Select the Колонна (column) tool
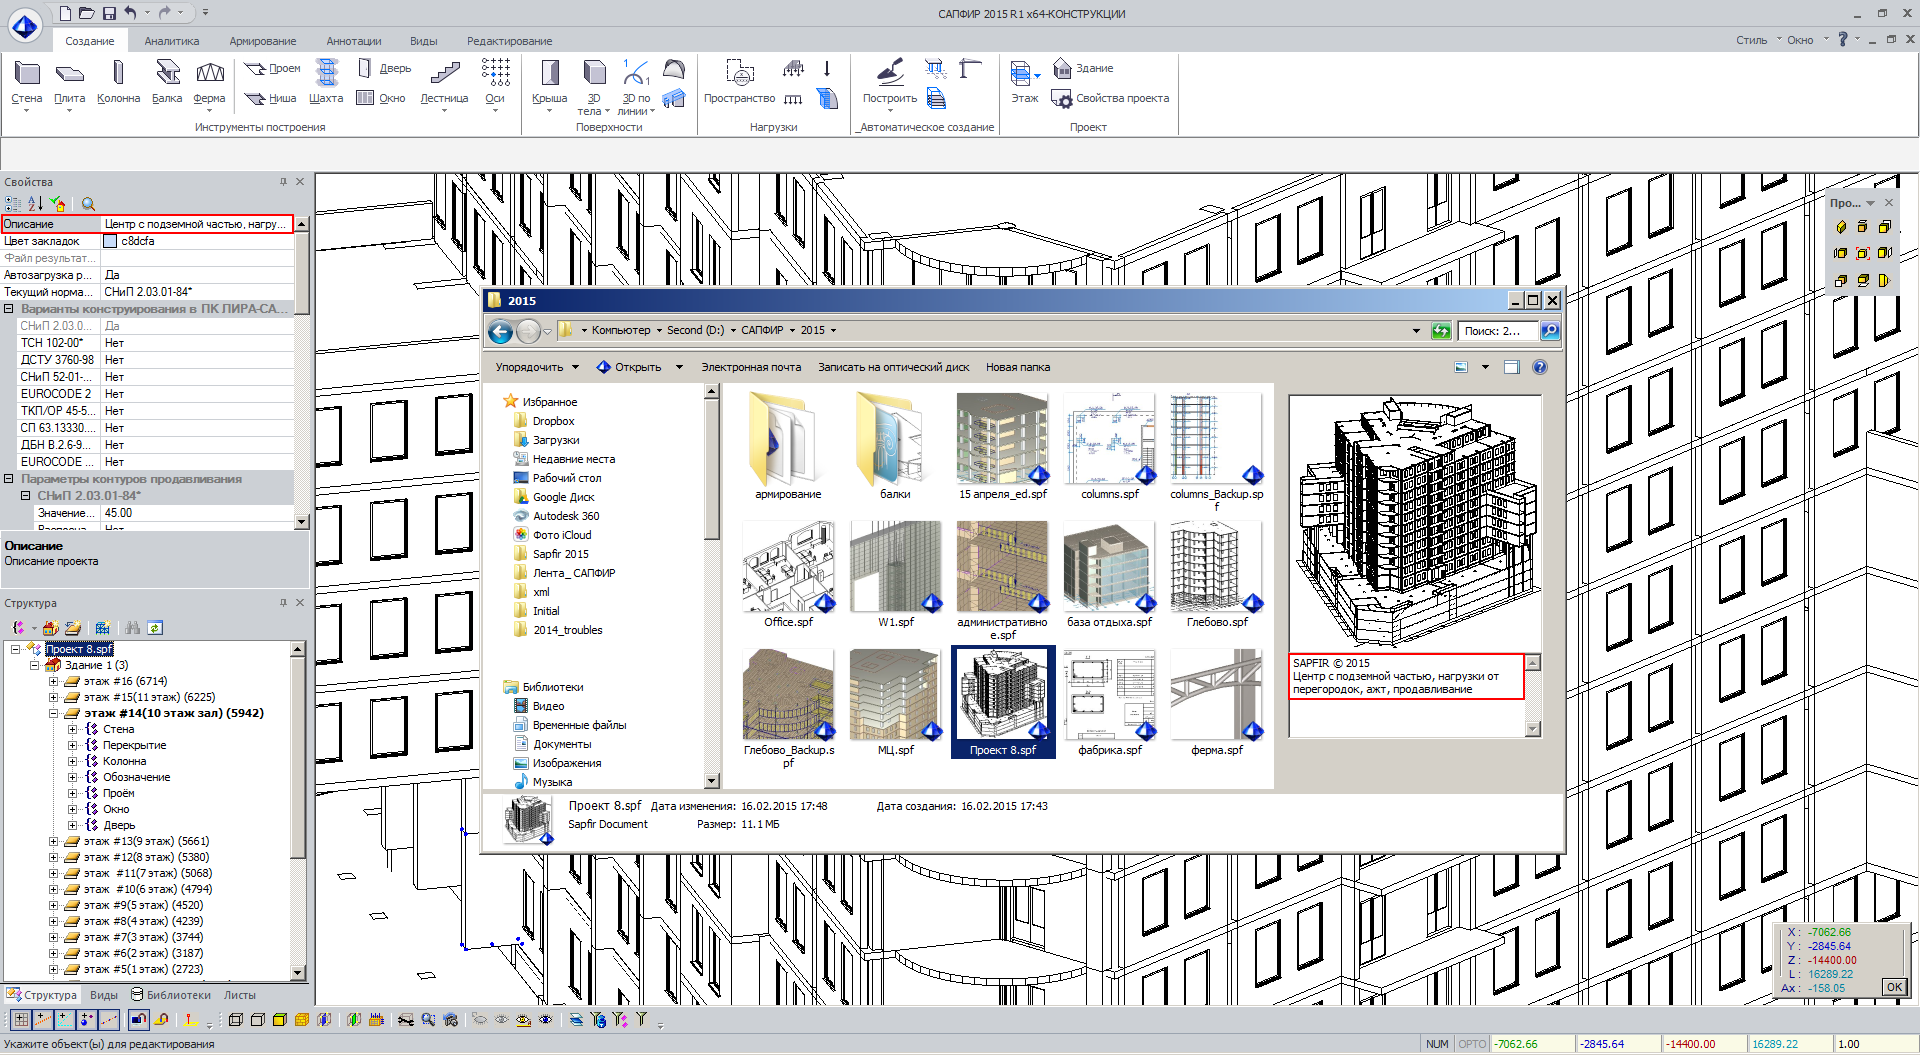The height and width of the screenshot is (1055, 1920). [118, 81]
